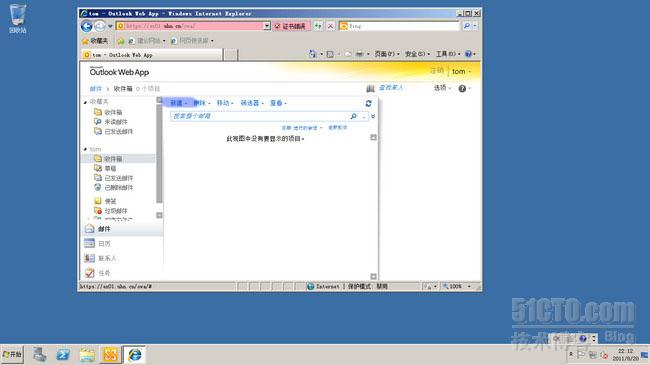The height and width of the screenshot is (365, 650).
Task: Open the 工具(O) tools menu
Action: [x=448, y=54]
